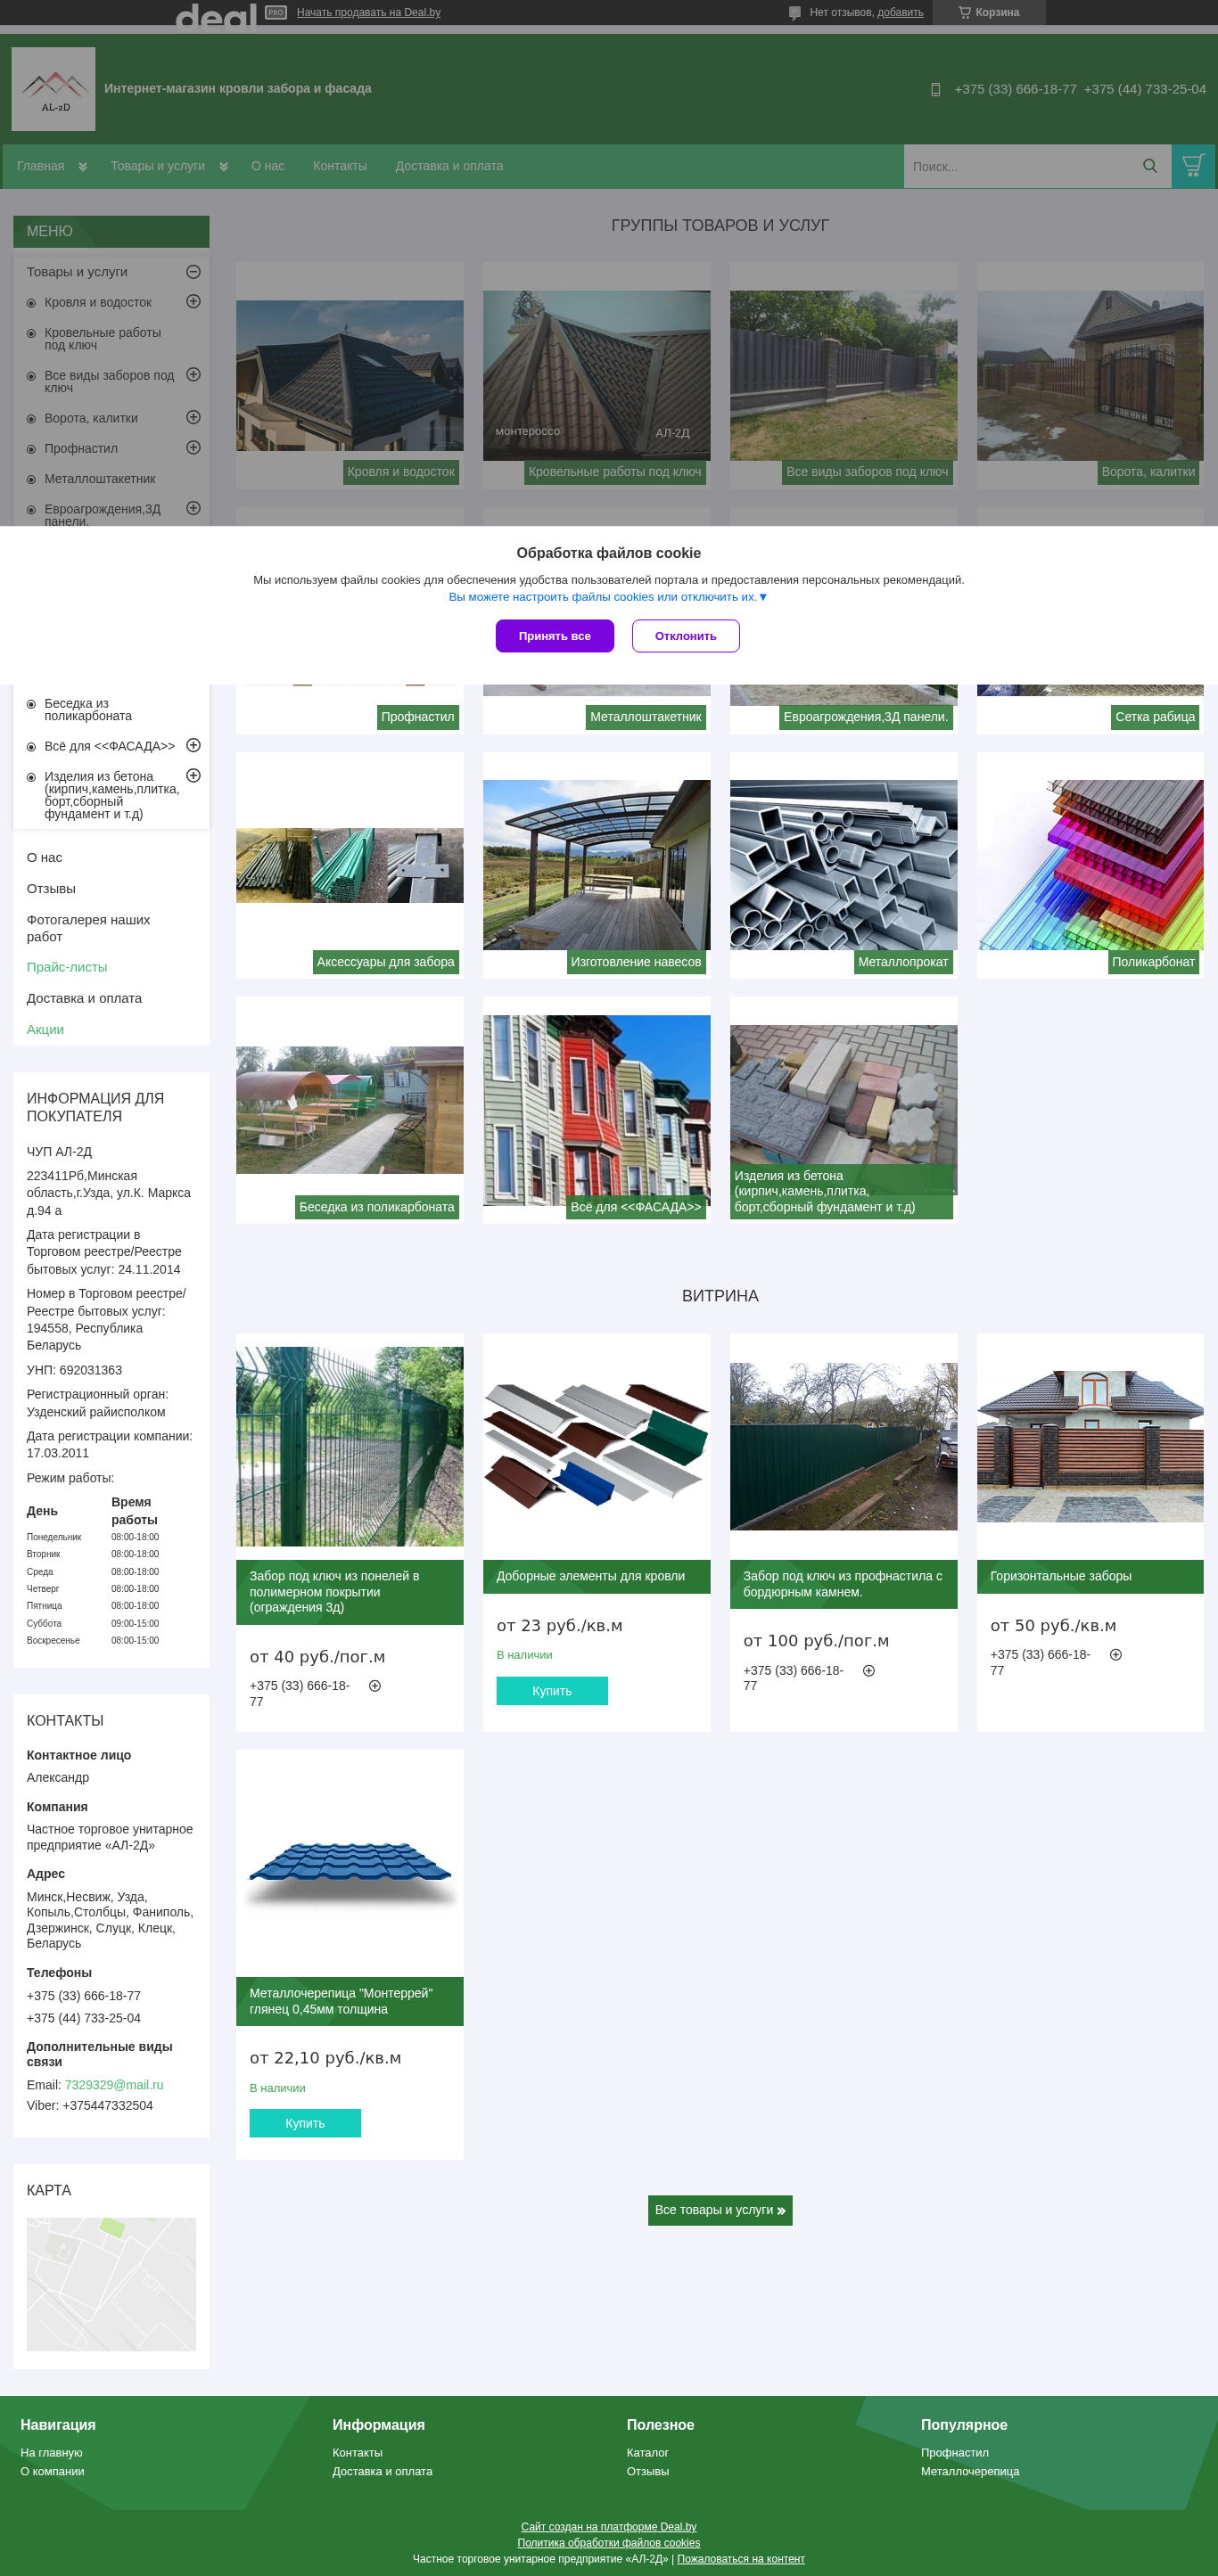This screenshot has width=1218, height=2576.
Task: Open Фотогалерея наших работ sidebar link
Action: 88,928
